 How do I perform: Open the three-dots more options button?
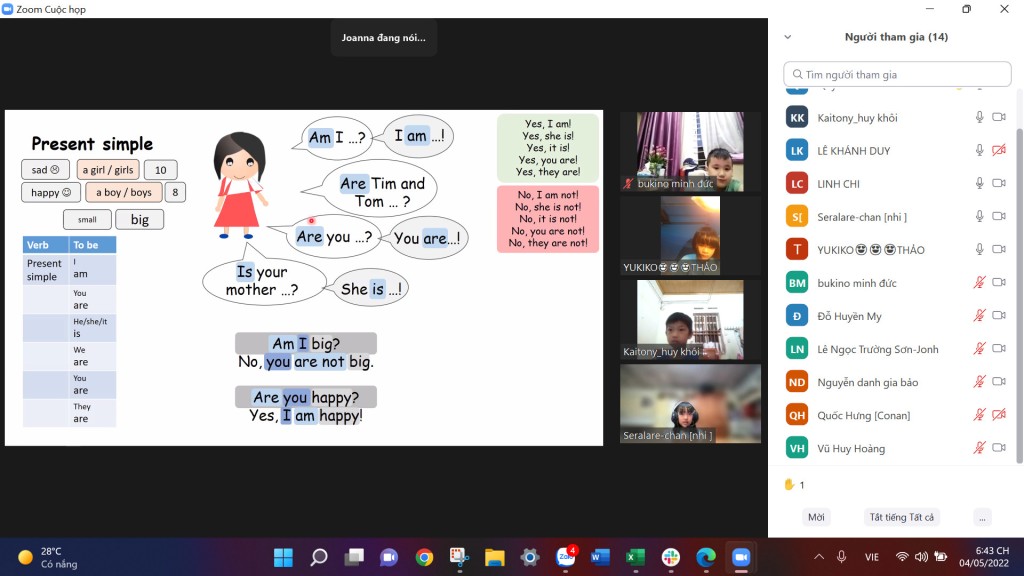(x=982, y=517)
